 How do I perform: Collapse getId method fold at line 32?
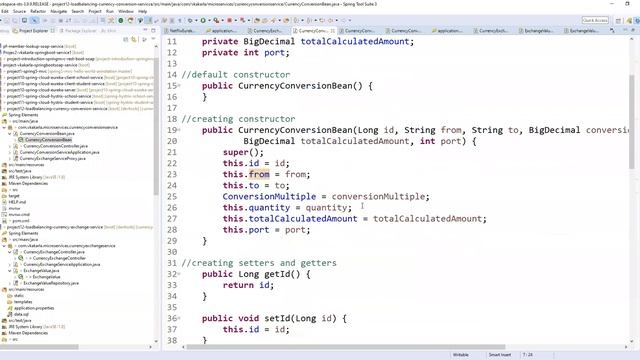[179, 274]
